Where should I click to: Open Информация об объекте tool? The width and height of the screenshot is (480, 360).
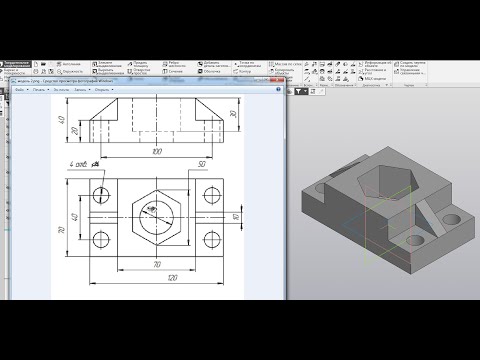coord(375,64)
